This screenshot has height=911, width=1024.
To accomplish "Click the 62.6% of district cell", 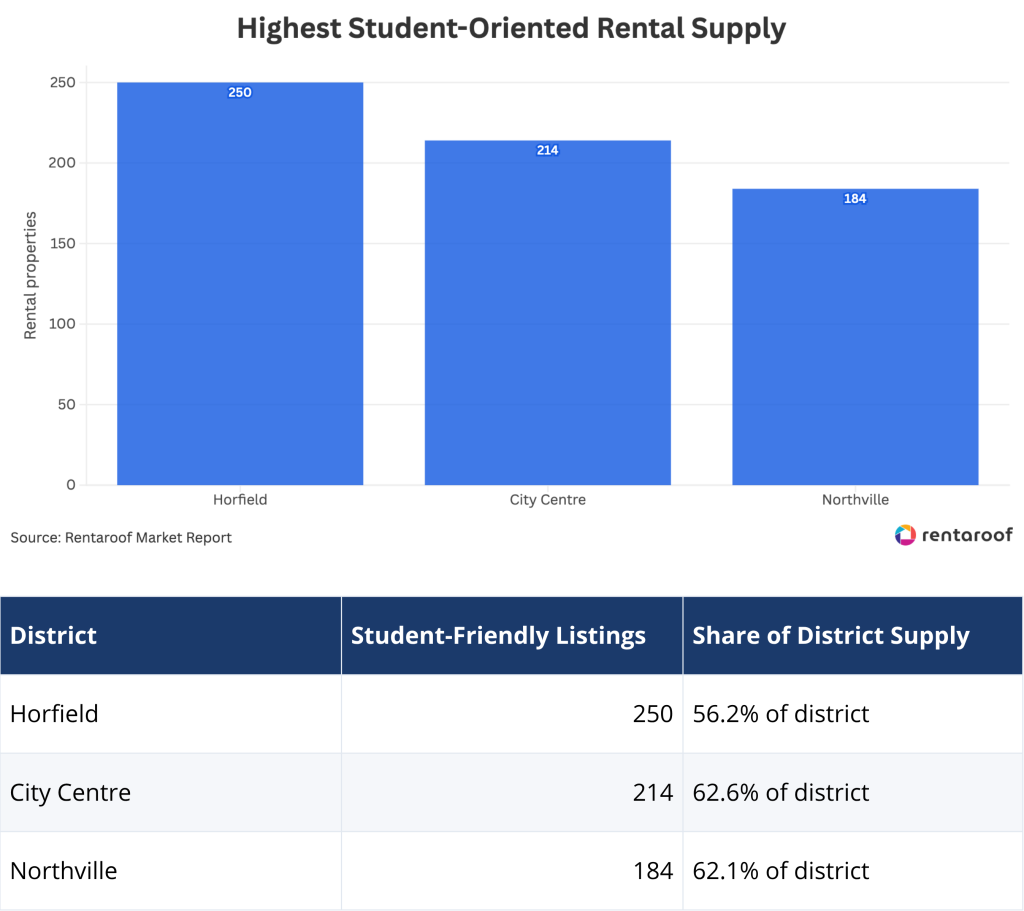I will click(853, 792).
